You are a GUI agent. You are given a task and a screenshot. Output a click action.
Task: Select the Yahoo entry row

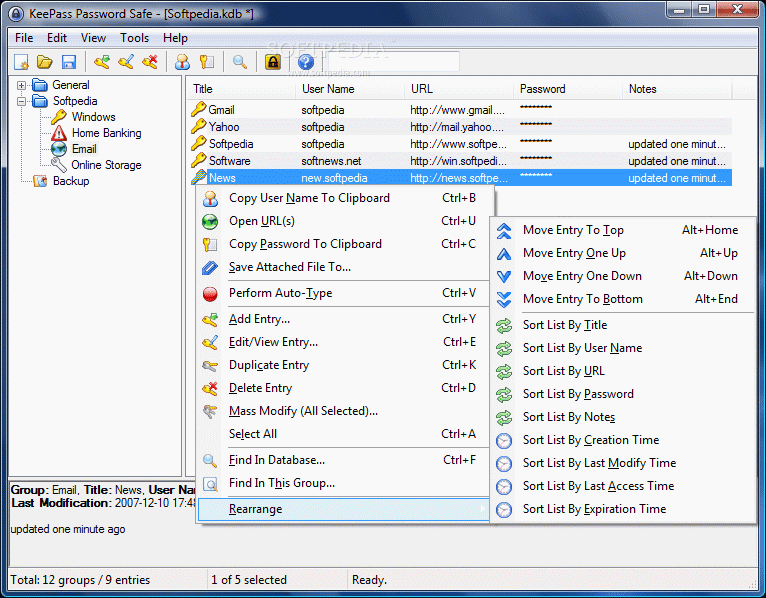point(460,127)
